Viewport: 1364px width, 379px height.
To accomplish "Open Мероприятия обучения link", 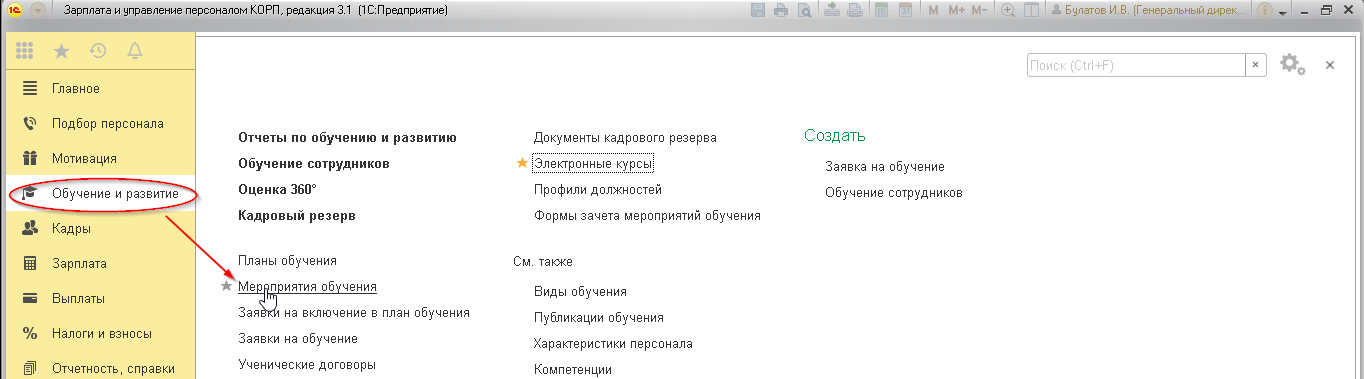I will click(307, 286).
